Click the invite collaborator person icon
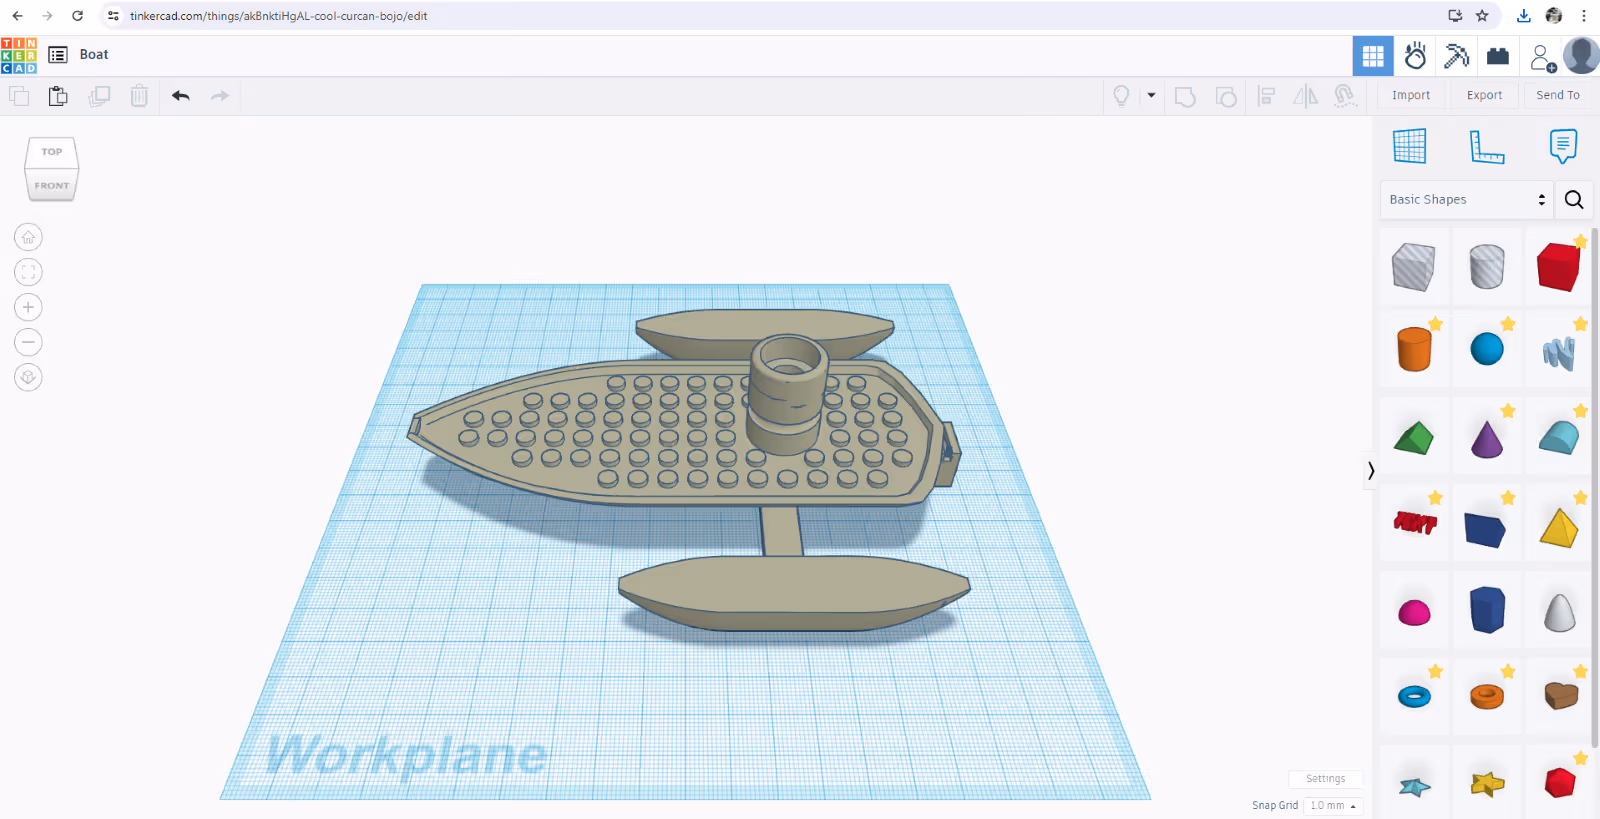The width and height of the screenshot is (1600, 819). tap(1542, 58)
